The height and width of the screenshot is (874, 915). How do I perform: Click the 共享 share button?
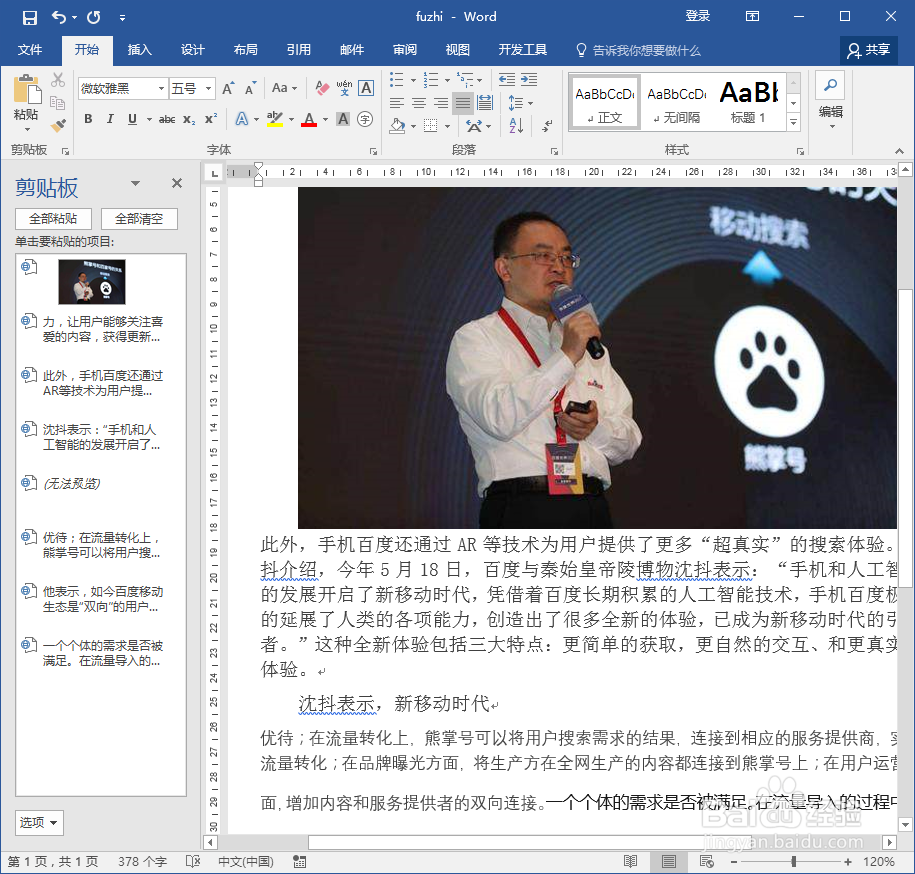point(869,50)
